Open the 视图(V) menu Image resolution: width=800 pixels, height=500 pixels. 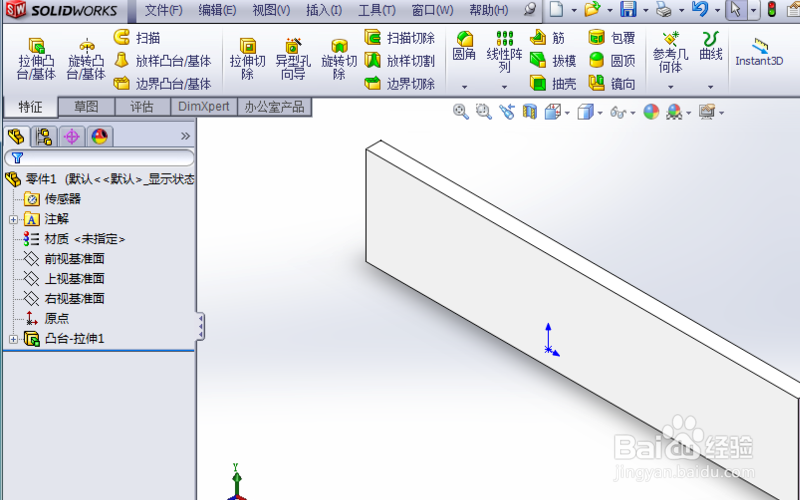(271, 10)
